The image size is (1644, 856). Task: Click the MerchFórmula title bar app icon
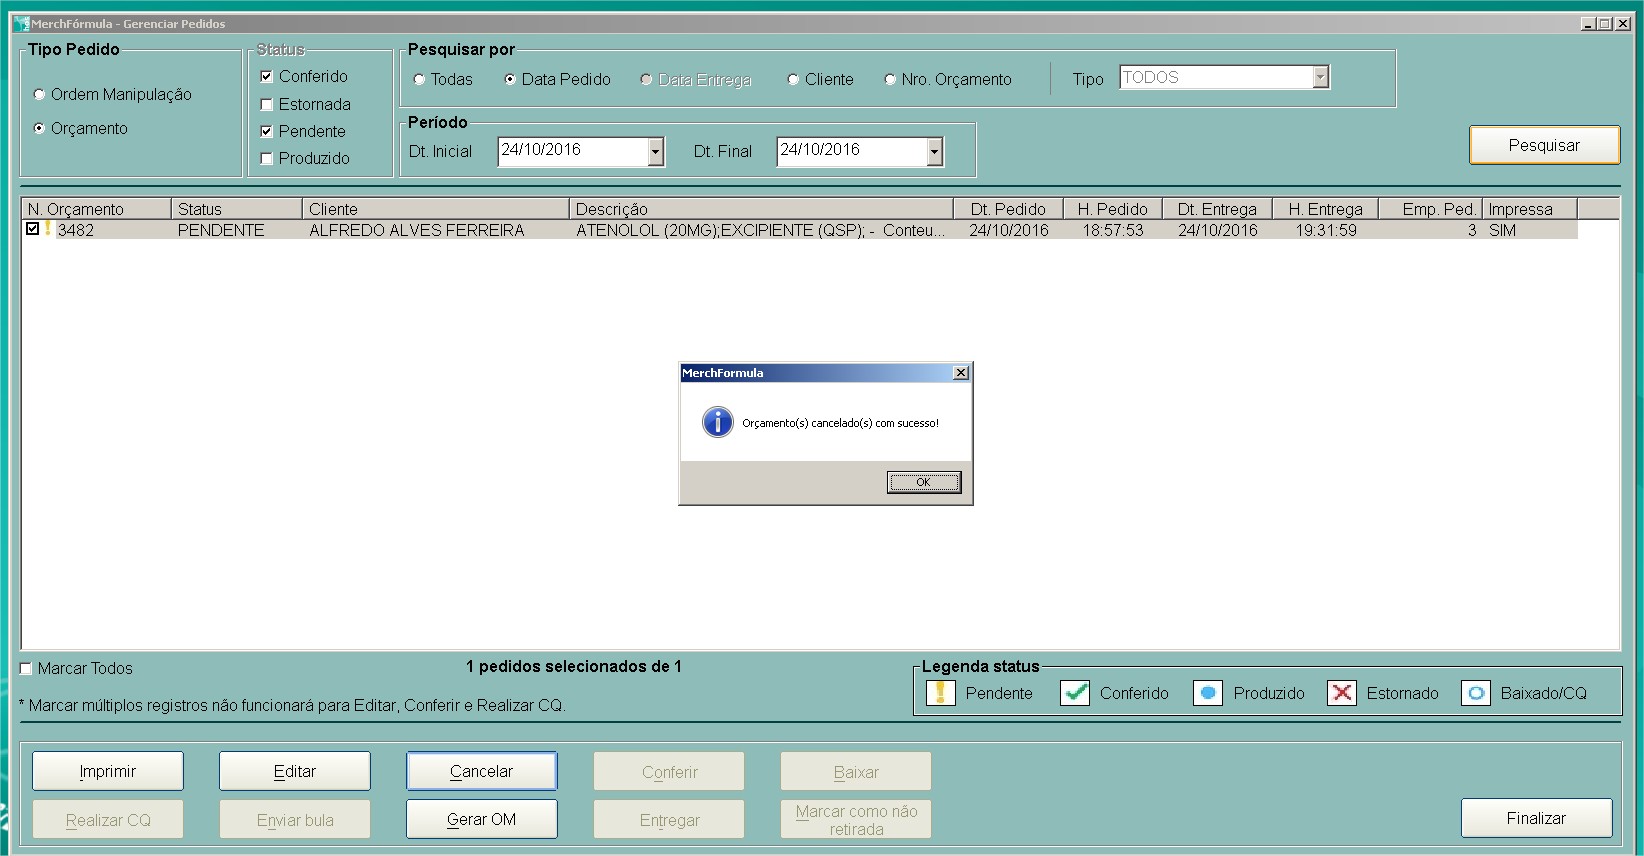21,23
